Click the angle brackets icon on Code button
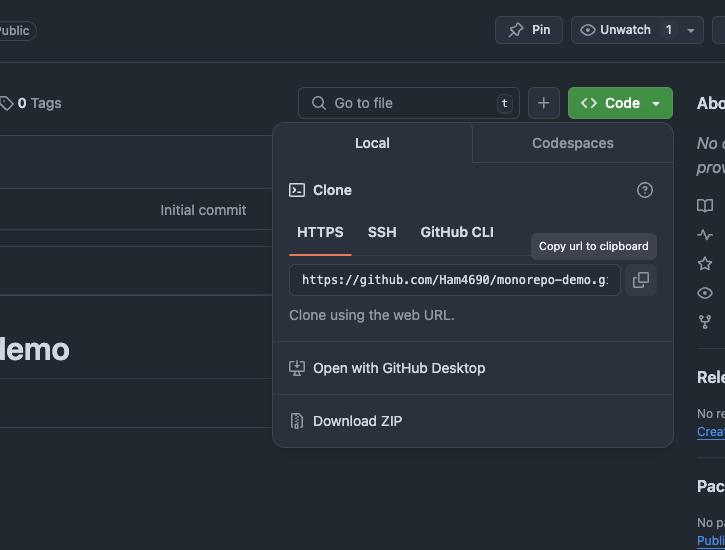The height and width of the screenshot is (550, 725). [589, 103]
